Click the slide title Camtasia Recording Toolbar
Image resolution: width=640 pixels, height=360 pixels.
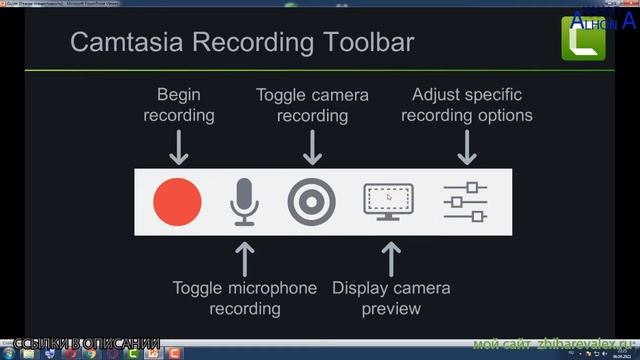[242, 42]
